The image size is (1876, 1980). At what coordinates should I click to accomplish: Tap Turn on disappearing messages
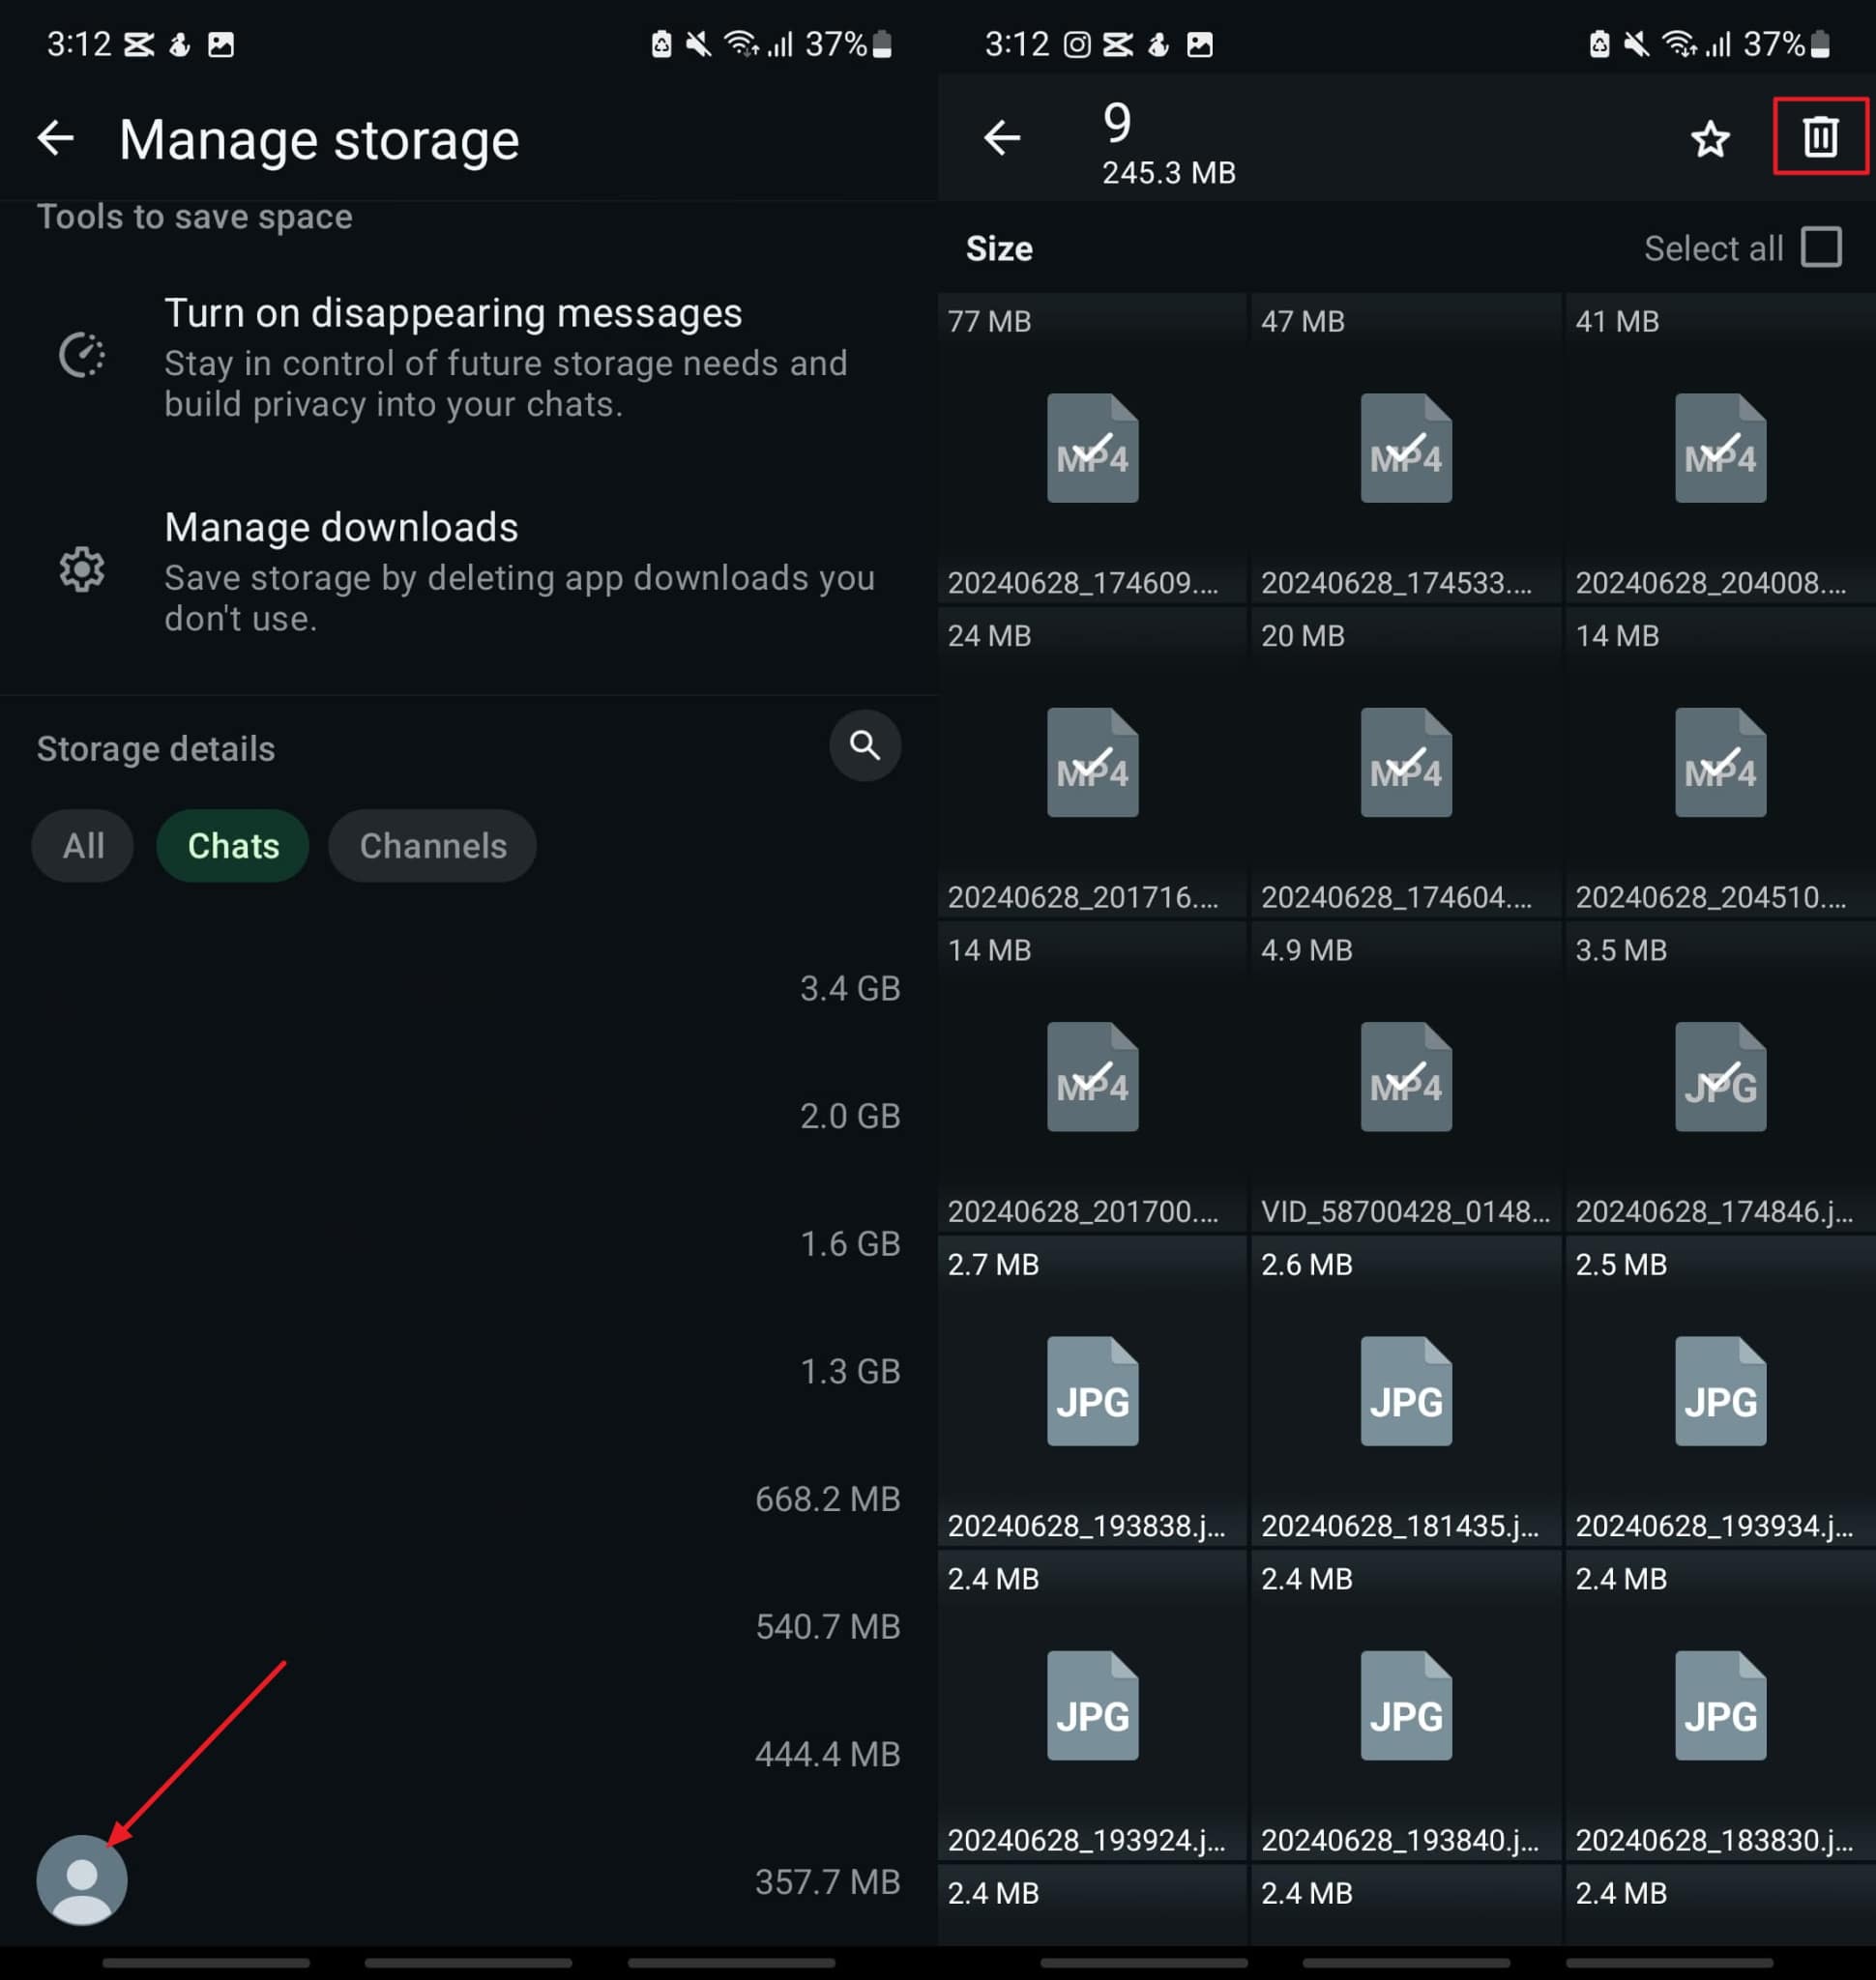pos(453,312)
